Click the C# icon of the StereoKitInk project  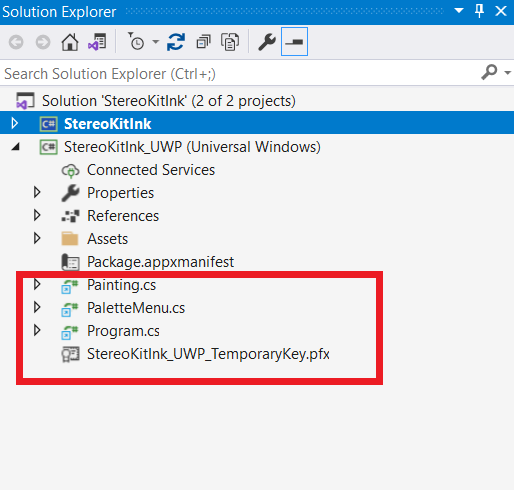tap(49, 124)
